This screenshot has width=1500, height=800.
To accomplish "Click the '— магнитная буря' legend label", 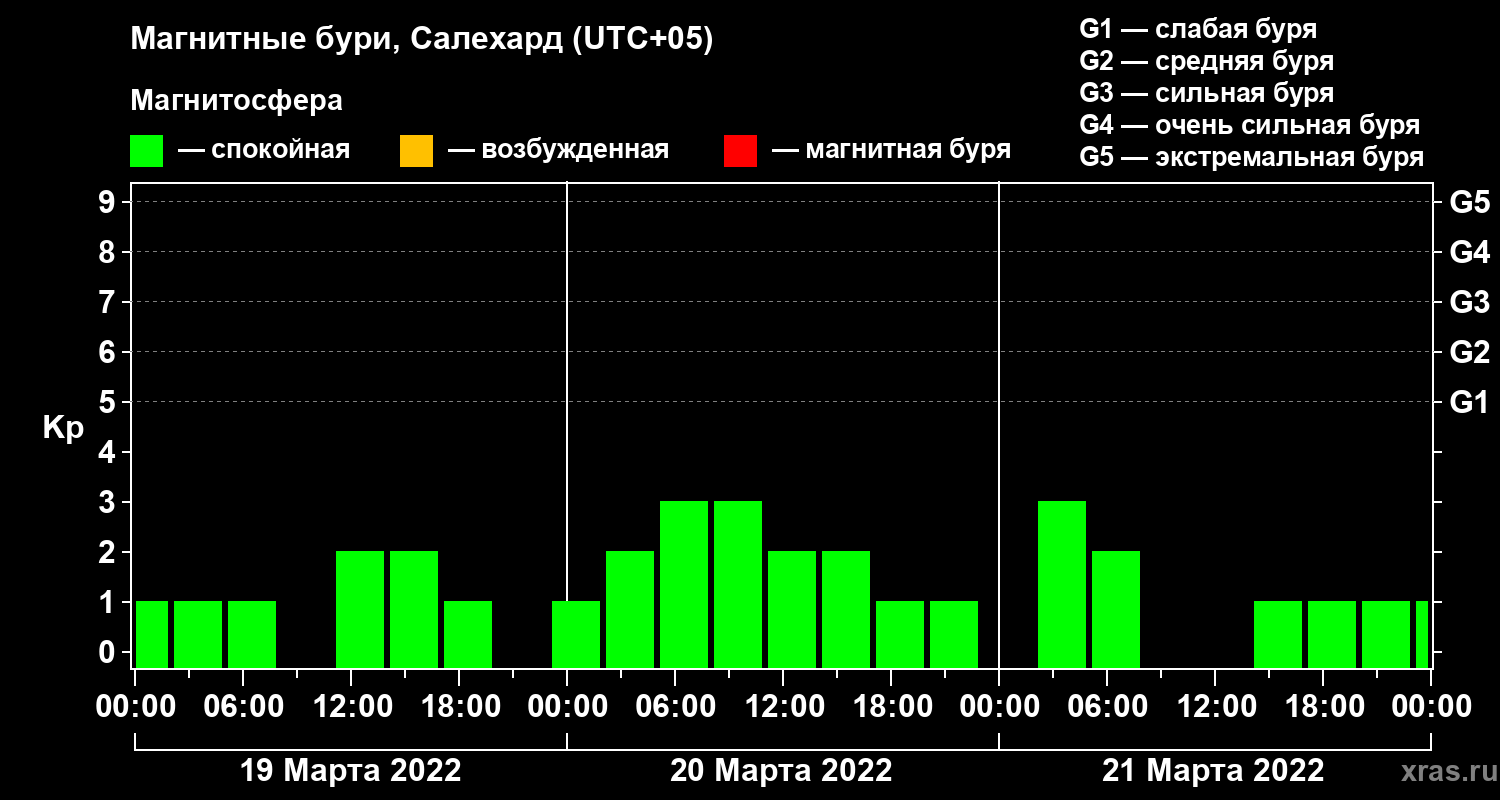I will 891,150.
